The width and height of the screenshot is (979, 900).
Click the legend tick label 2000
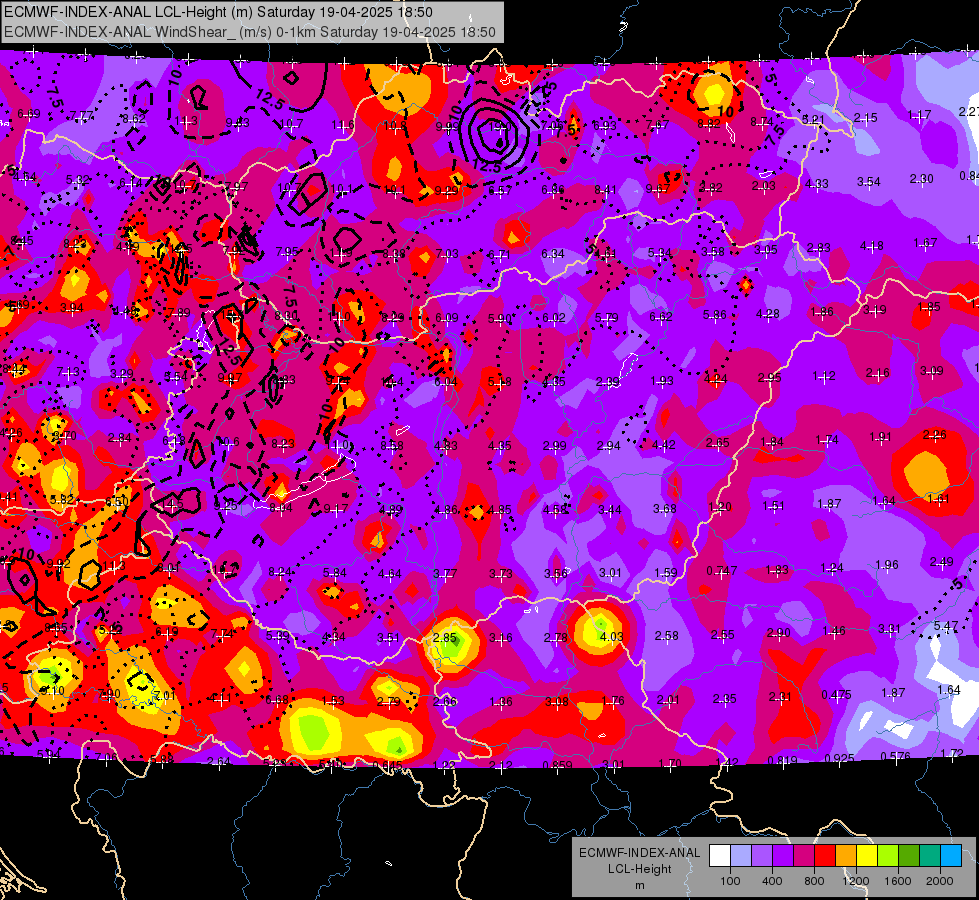[x=939, y=881]
